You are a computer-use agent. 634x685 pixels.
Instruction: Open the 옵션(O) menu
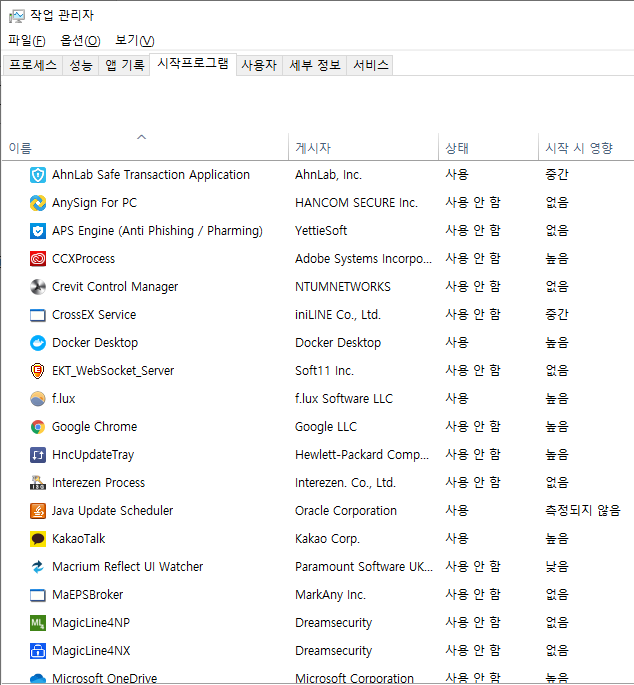[80, 41]
